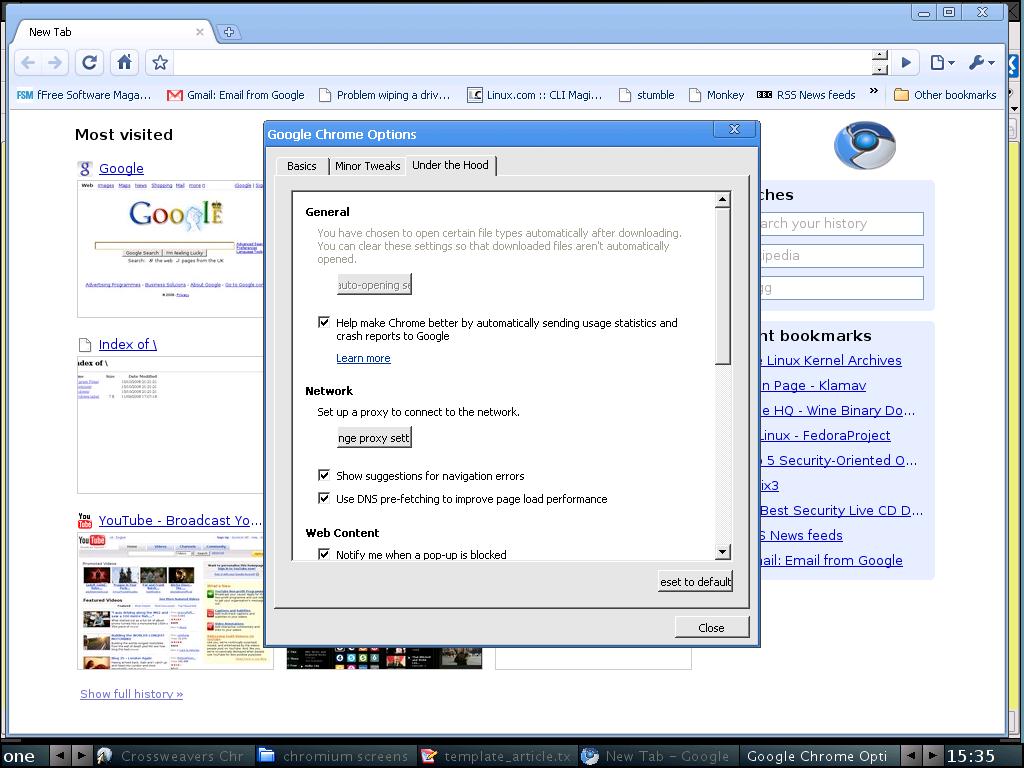Go forward with the browser forward arrow
Screen dimensions: 1024x768
coord(56,63)
